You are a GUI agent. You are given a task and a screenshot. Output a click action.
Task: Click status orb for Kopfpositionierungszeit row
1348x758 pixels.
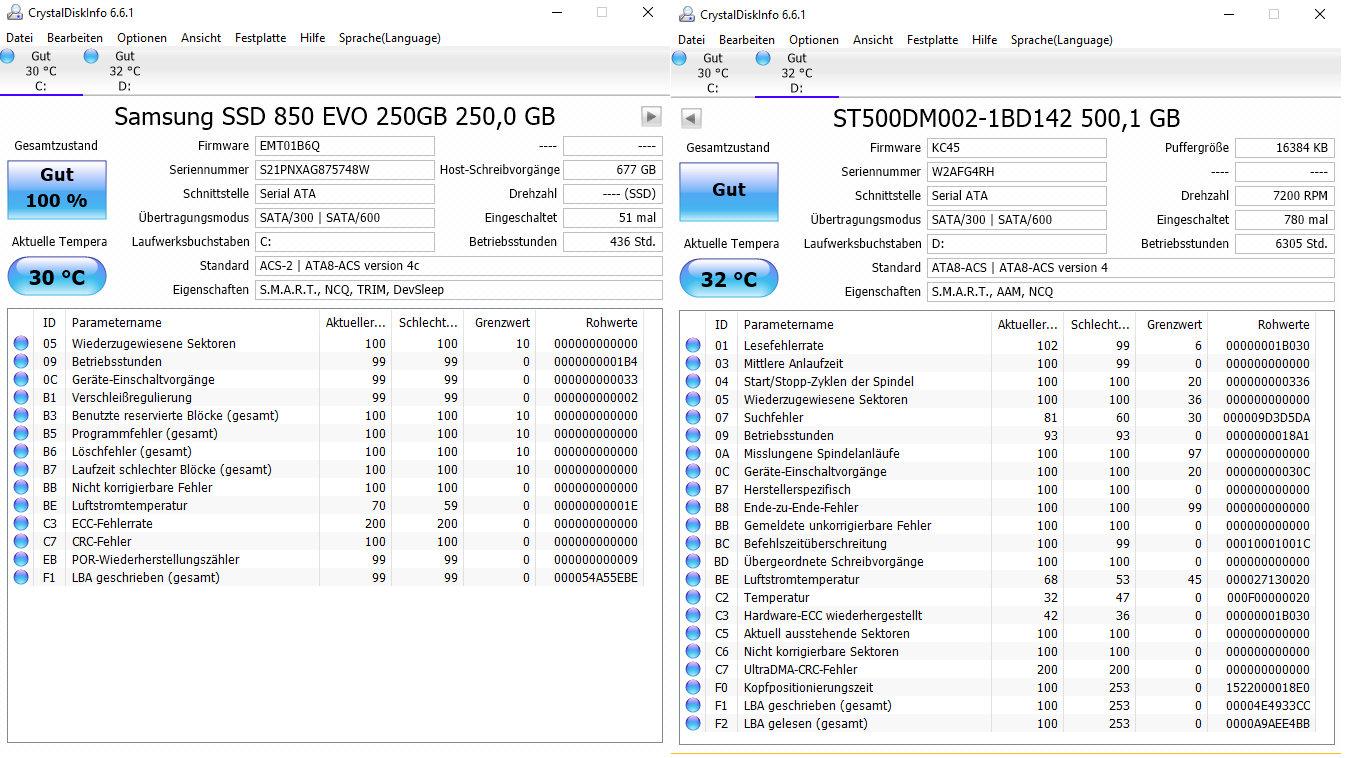point(693,687)
